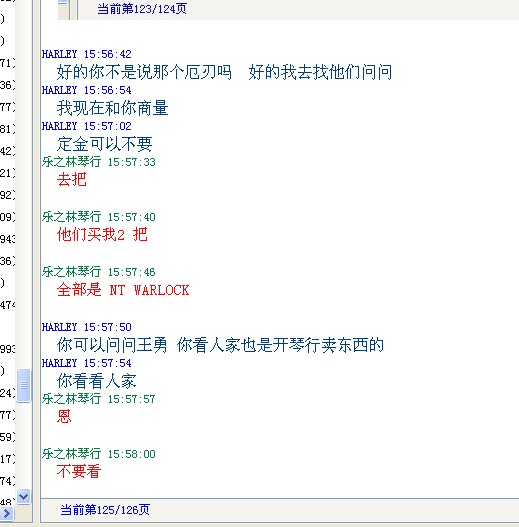The height and width of the screenshot is (527, 519).
Task: Select 乐之林琴行 15:57:57 header
Action: coord(98,399)
